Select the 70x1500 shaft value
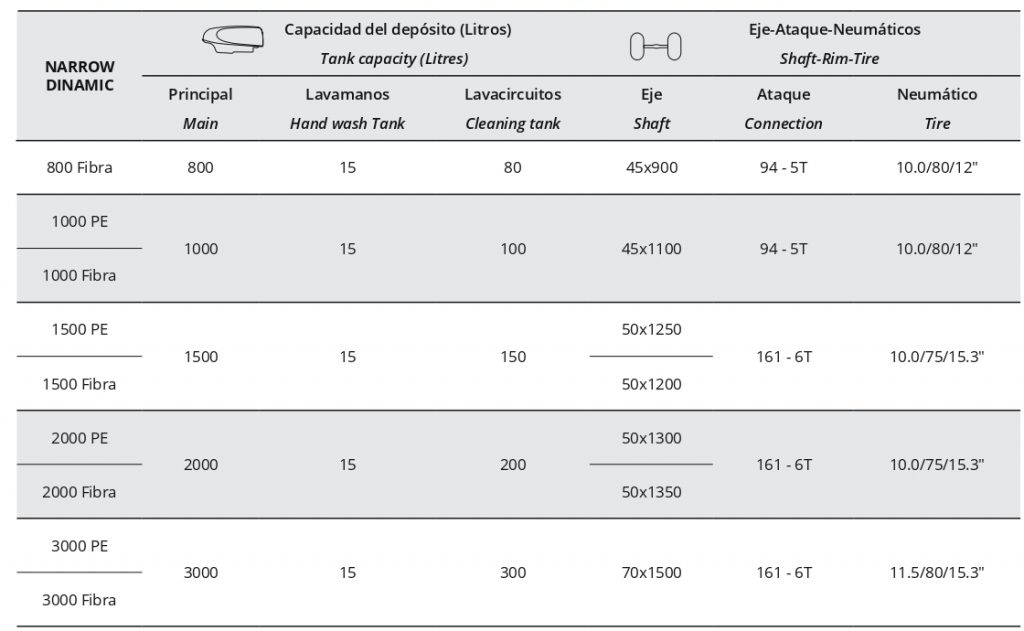Screen dimensions: 1024x631 click(x=651, y=573)
